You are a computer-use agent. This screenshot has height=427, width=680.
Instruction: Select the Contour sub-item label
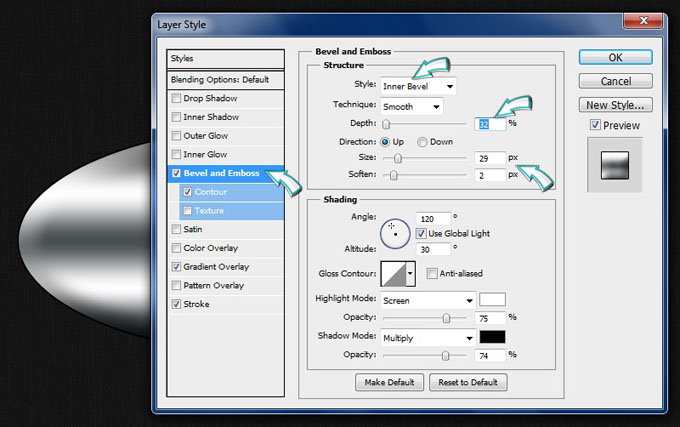211,192
